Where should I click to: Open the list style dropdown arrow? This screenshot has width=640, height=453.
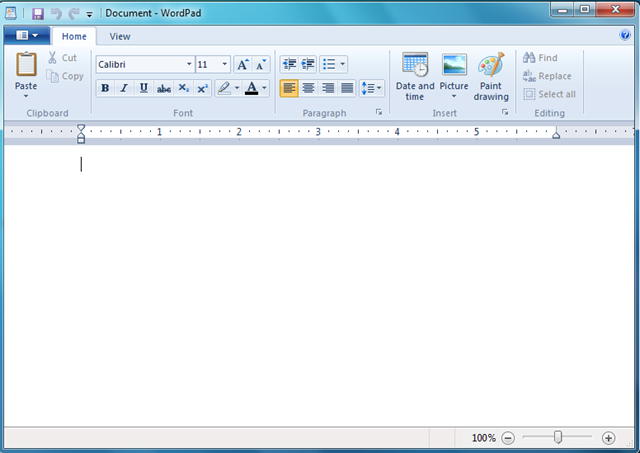coord(342,64)
